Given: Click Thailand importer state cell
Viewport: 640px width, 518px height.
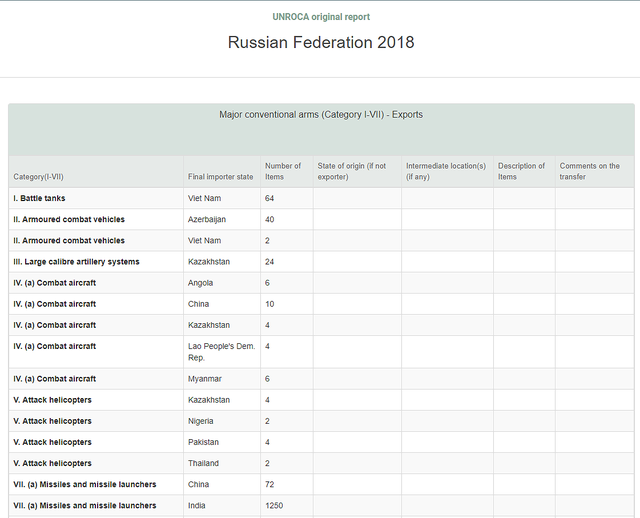Looking at the screenshot, I should click(x=203, y=463).
